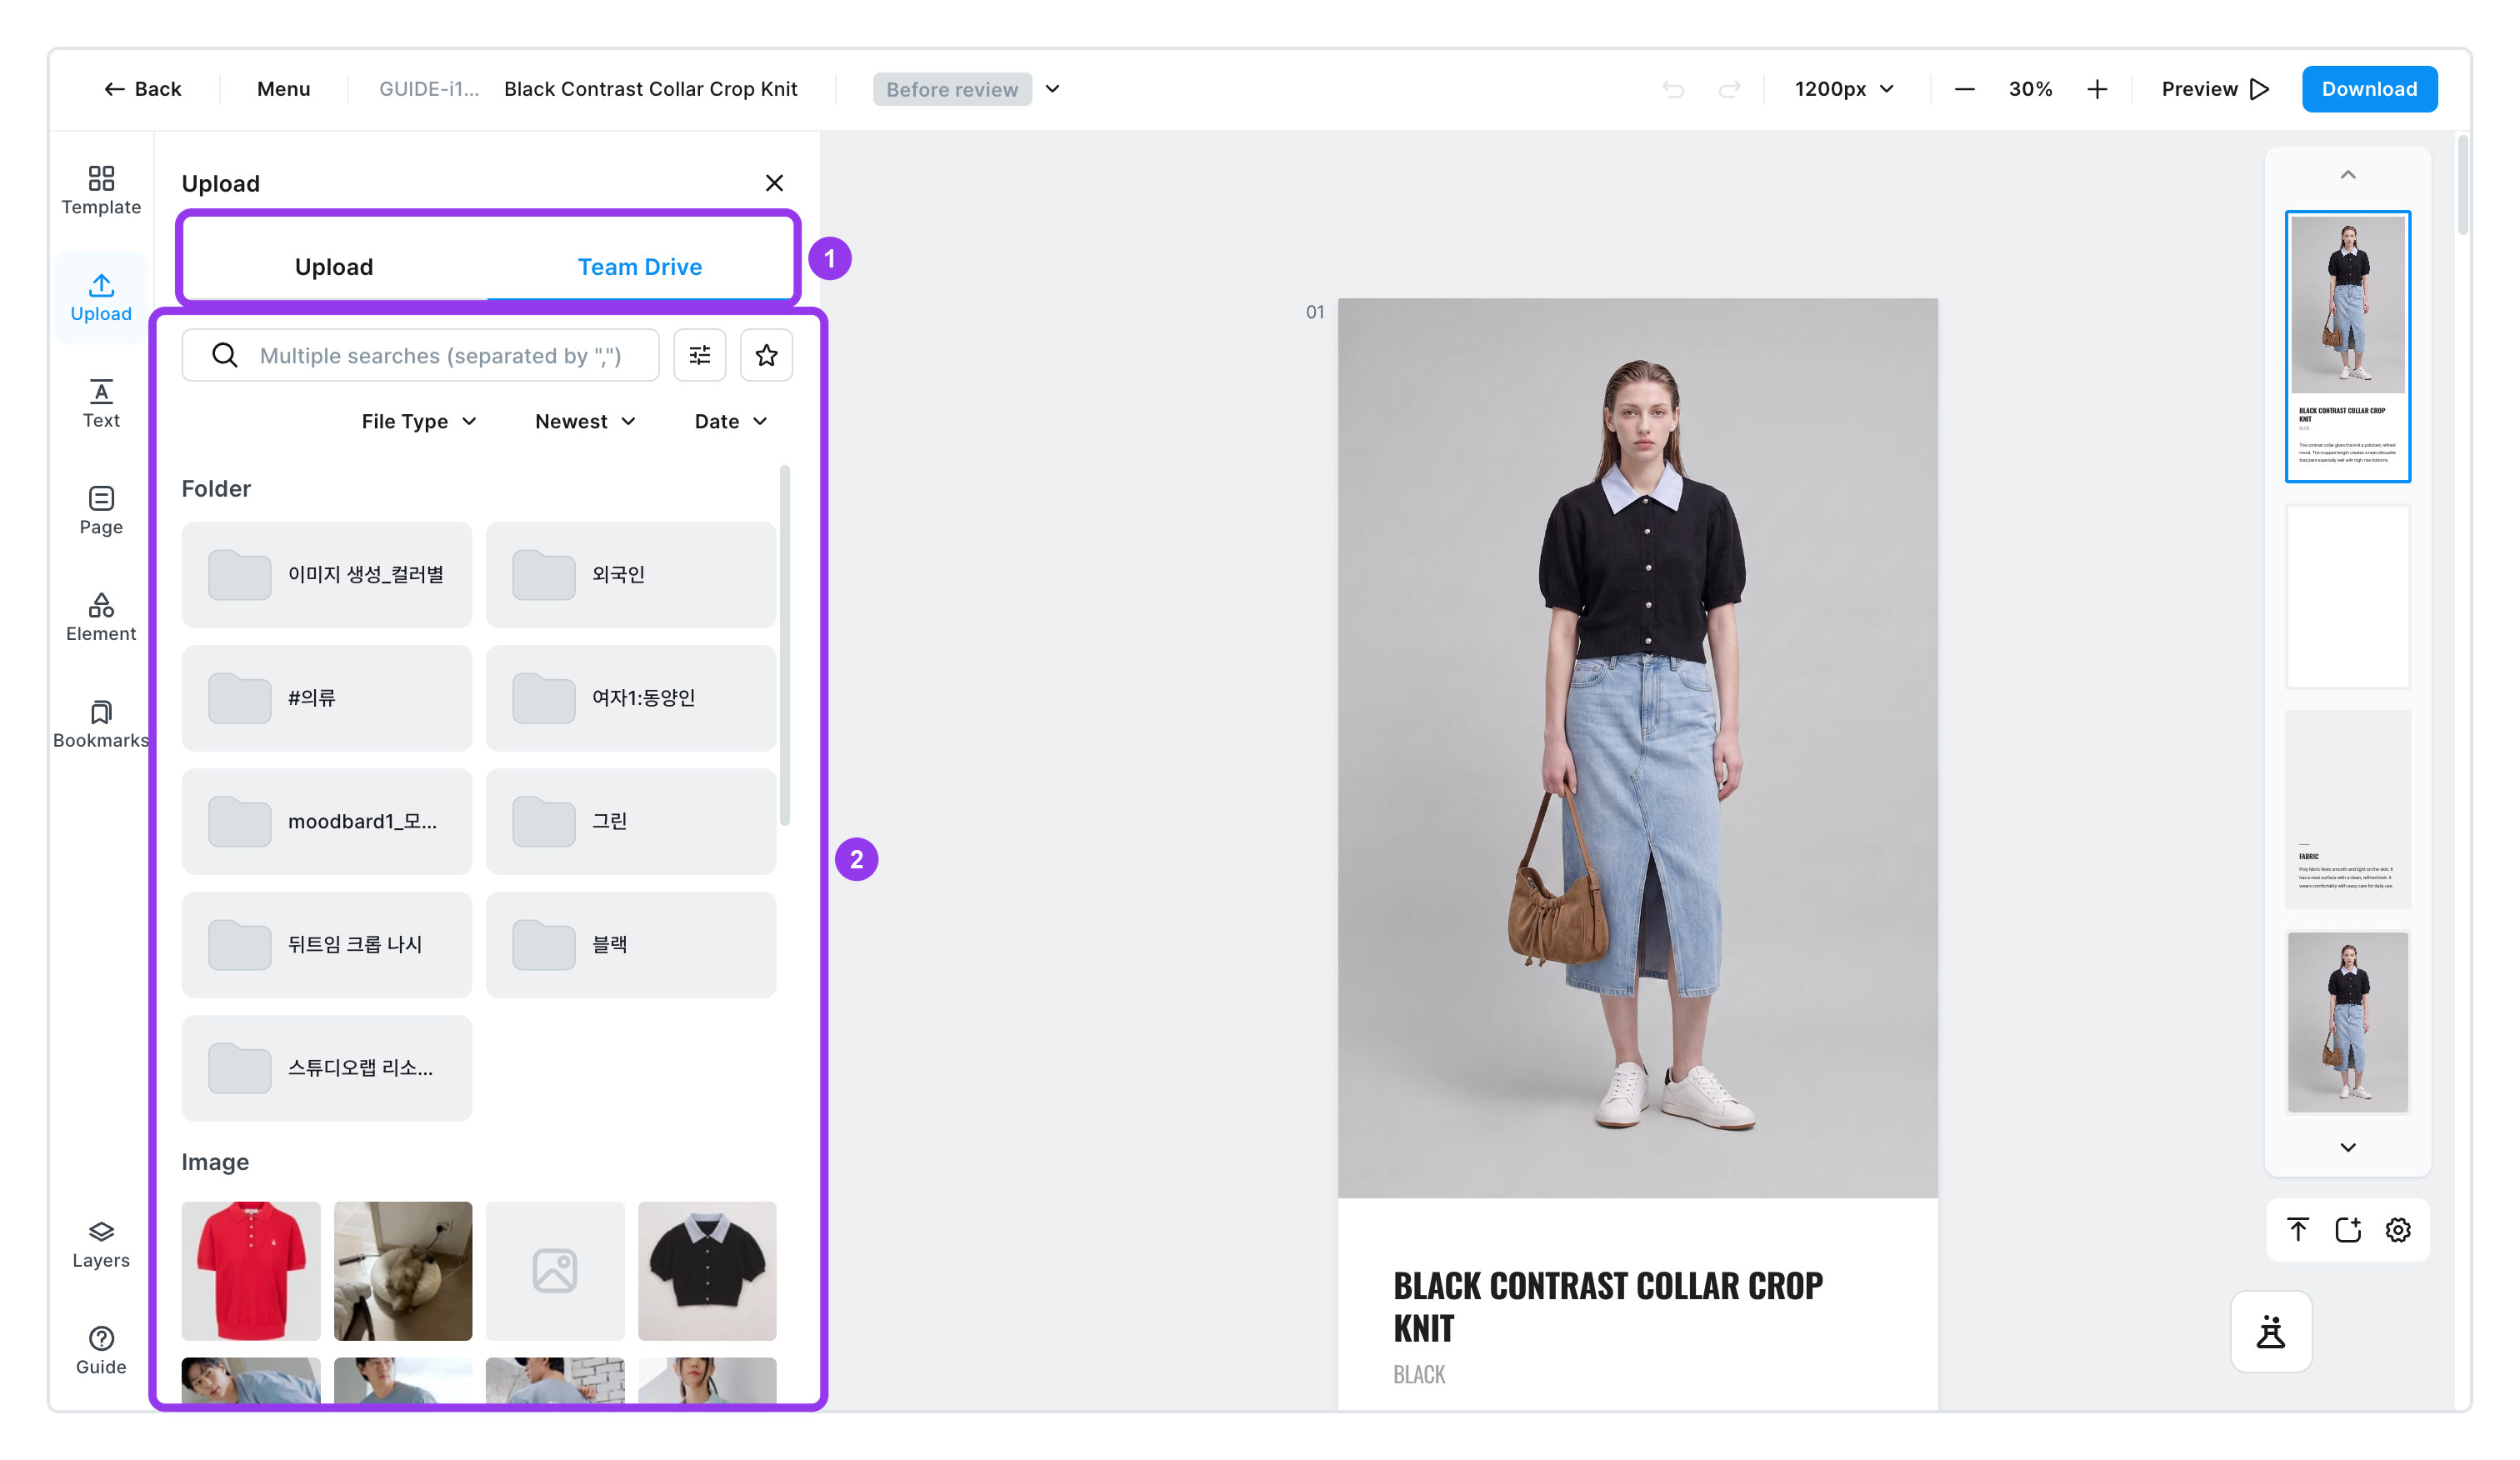Click the floating assistant figure icon
This screenshot has width=2520, height=1460.
(x=2271, y=1331)
